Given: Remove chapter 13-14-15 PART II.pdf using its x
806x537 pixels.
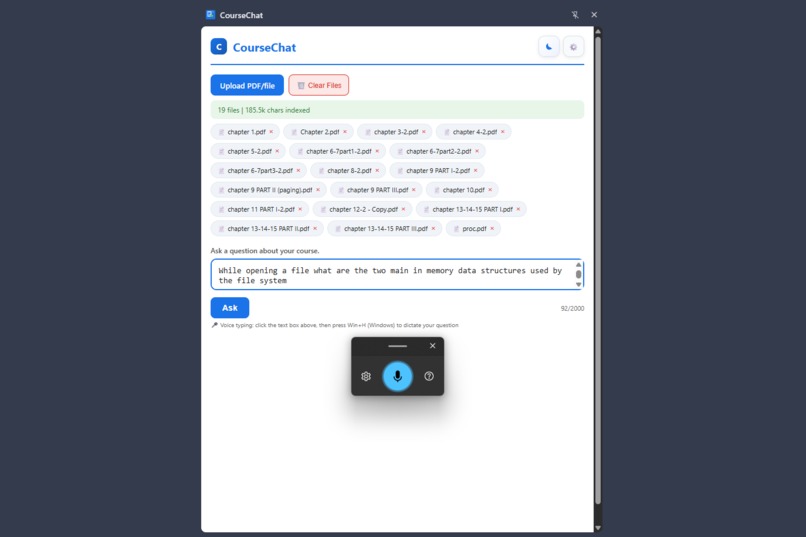Looking at the screenshot, I should [x=315, y=229].
